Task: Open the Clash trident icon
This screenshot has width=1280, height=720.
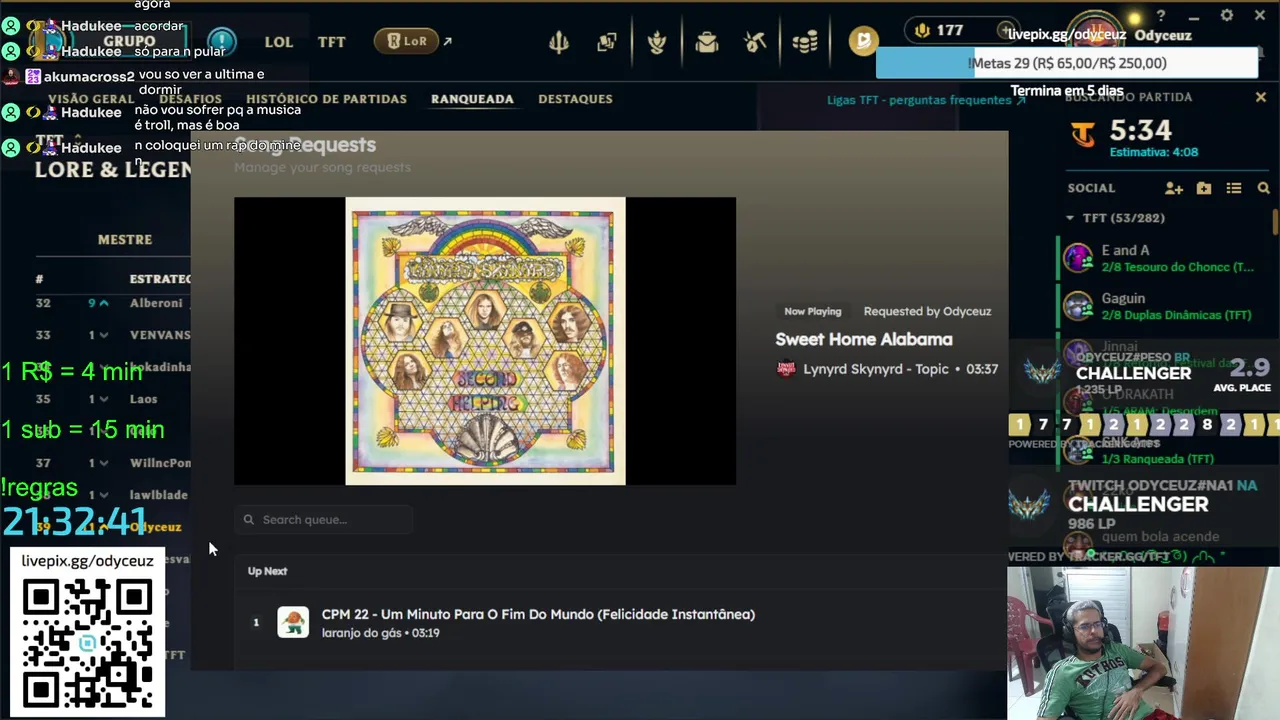Action: (x=559, y=42)
